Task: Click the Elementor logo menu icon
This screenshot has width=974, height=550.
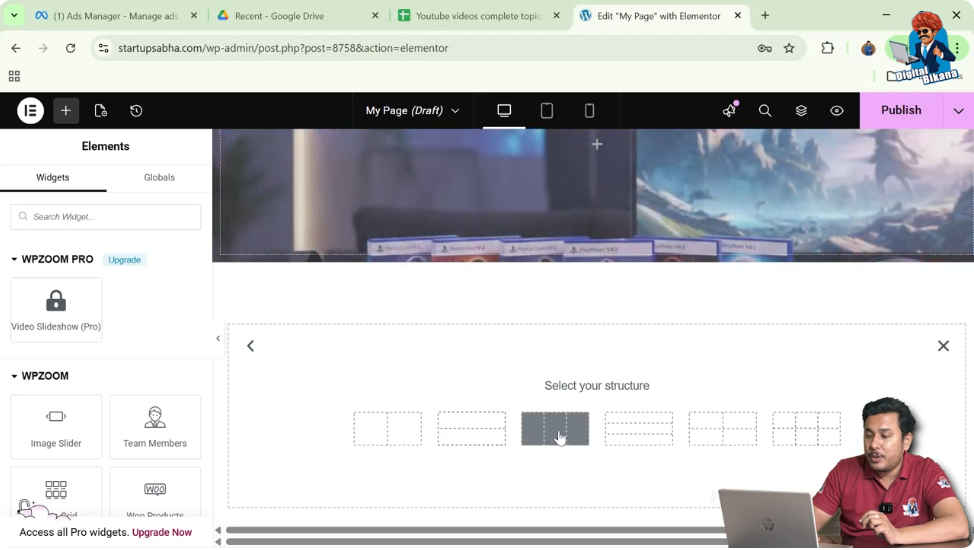Action: point(30,111)
